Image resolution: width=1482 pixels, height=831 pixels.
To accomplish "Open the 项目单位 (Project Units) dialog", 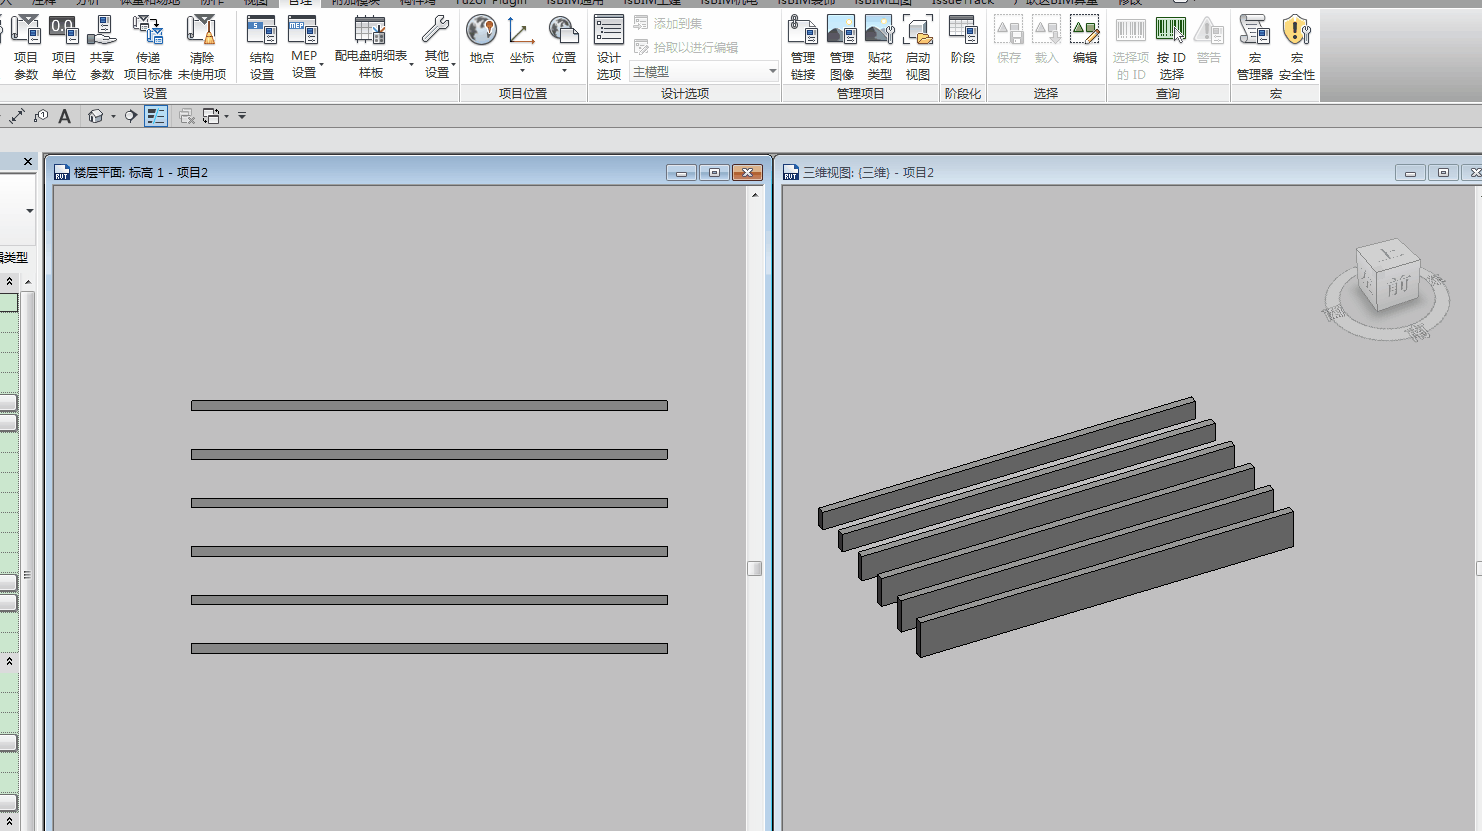I will point(64,47).
